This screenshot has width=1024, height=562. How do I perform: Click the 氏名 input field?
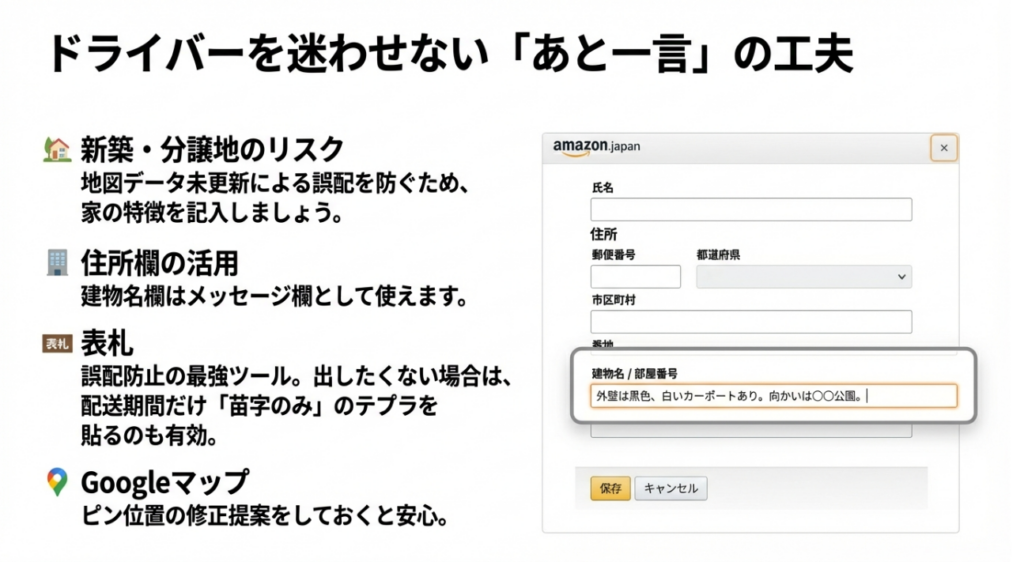(x=750, y=210)
